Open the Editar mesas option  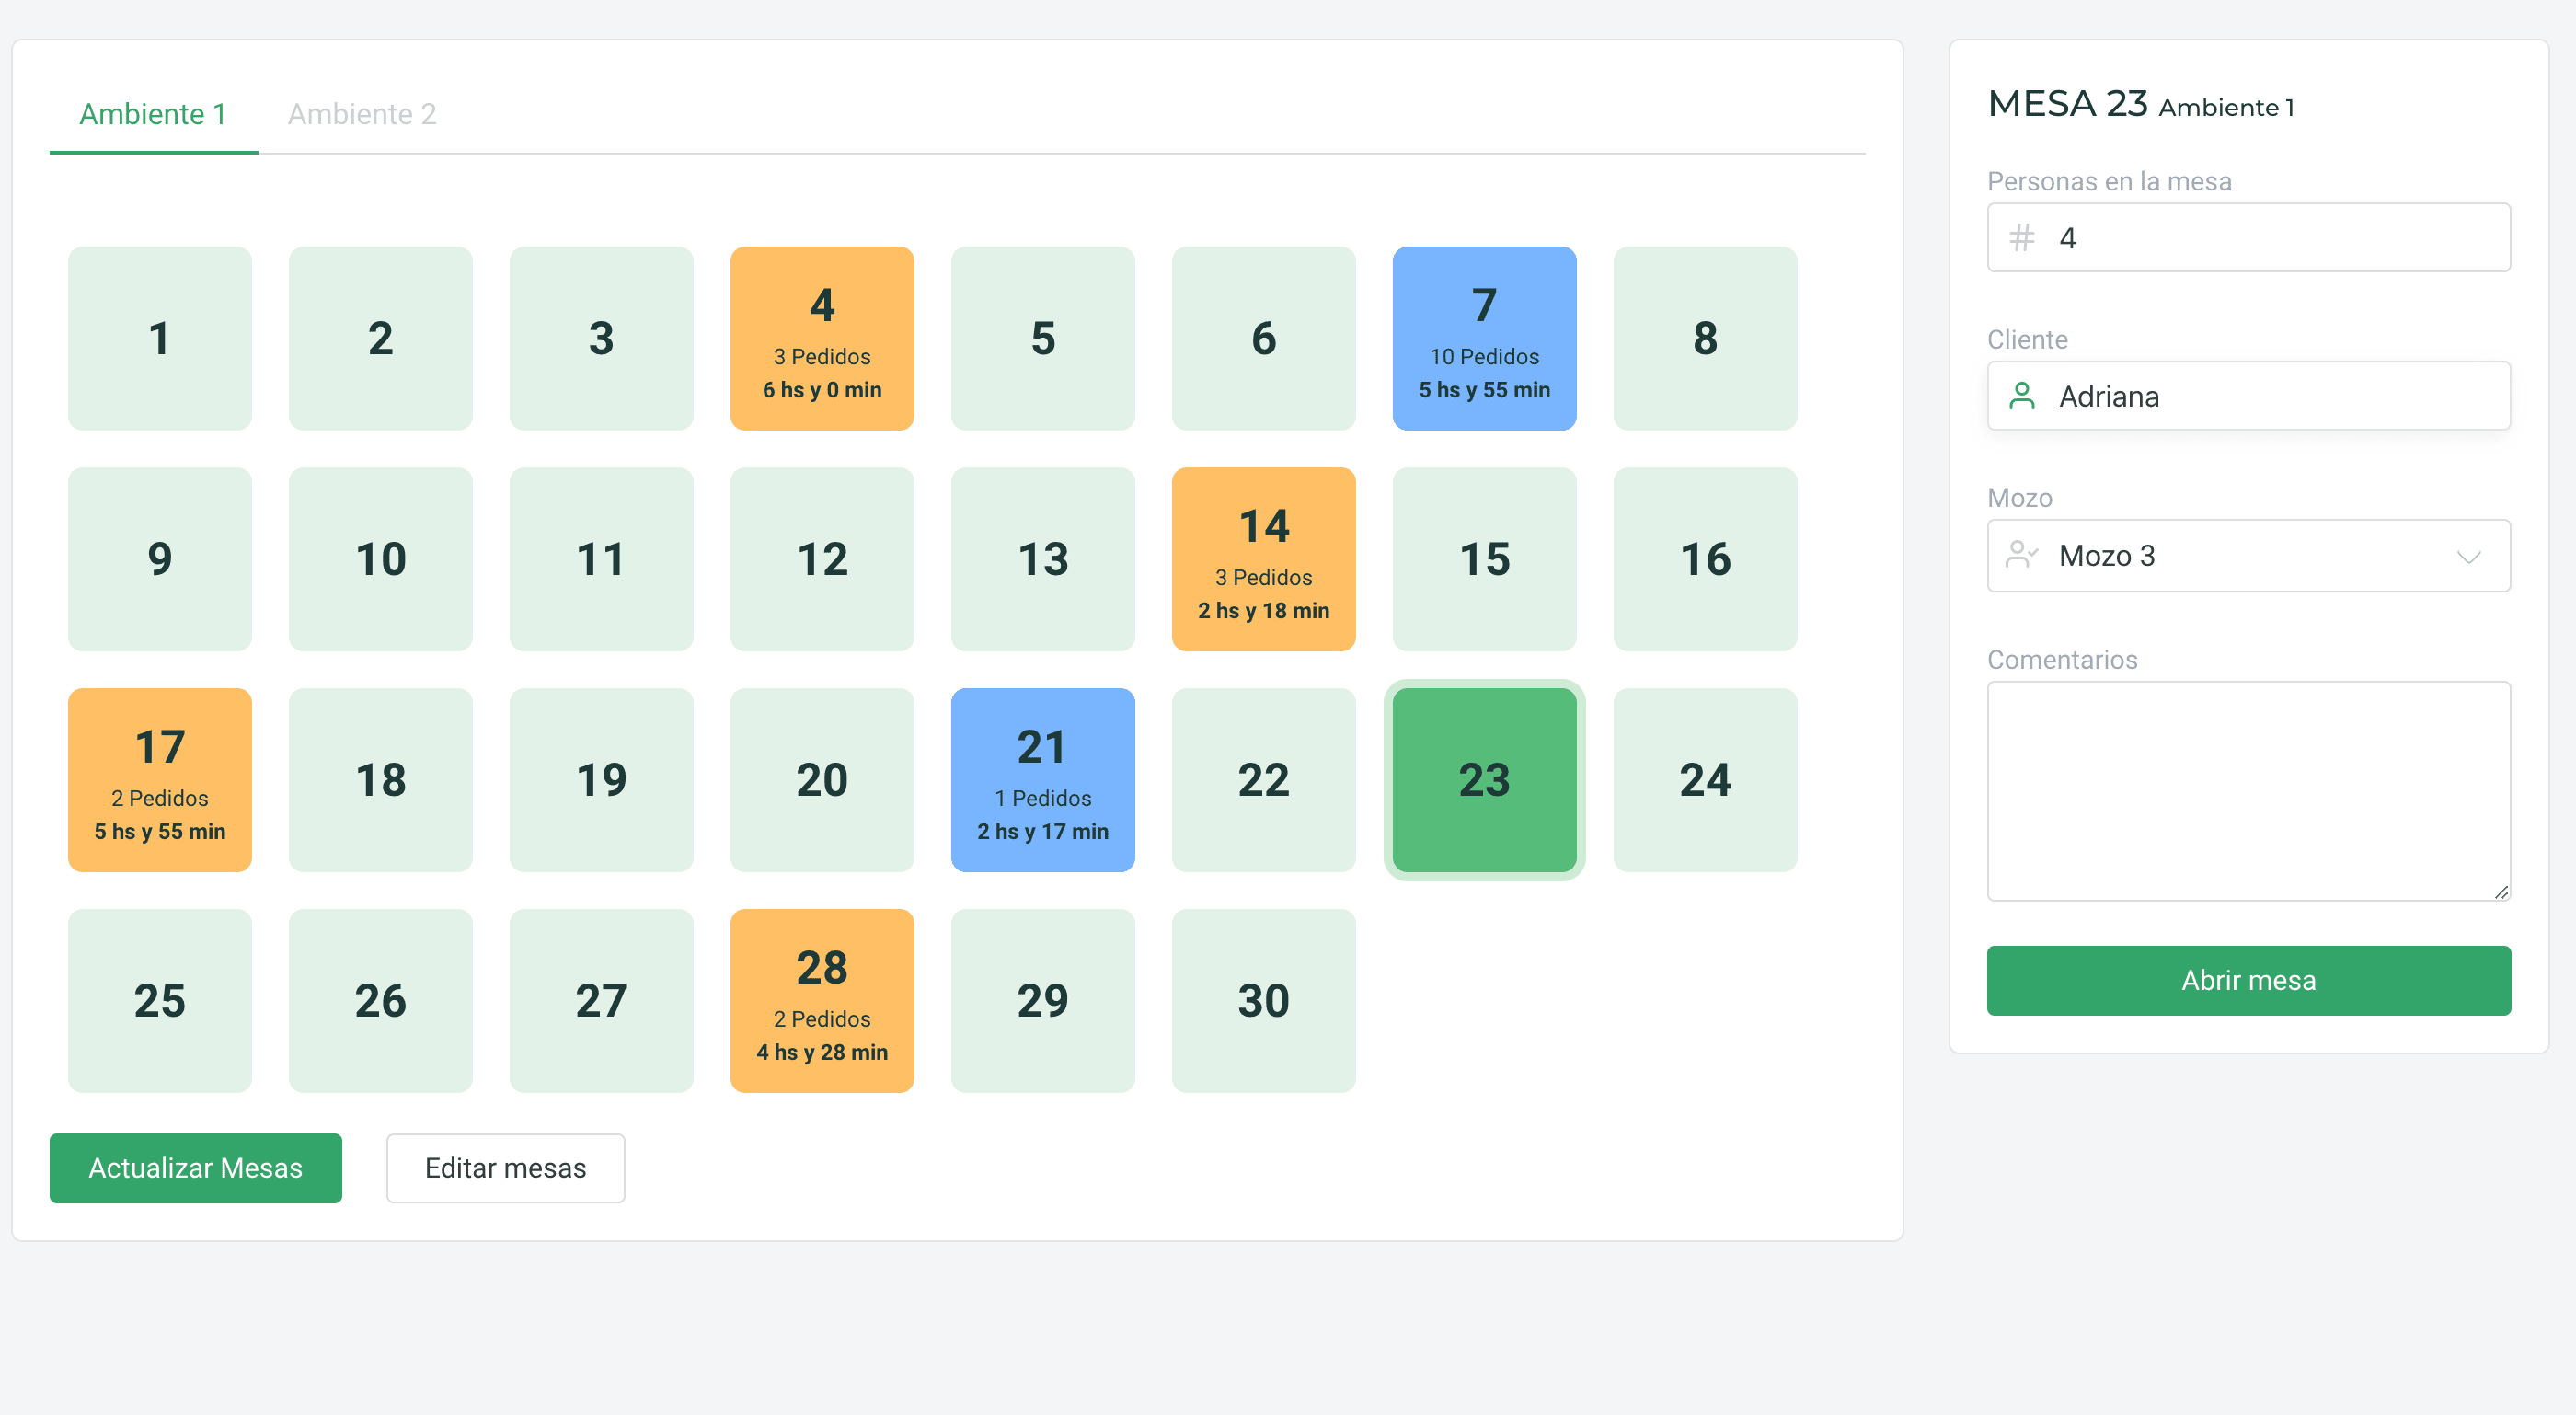point(505,1168)
